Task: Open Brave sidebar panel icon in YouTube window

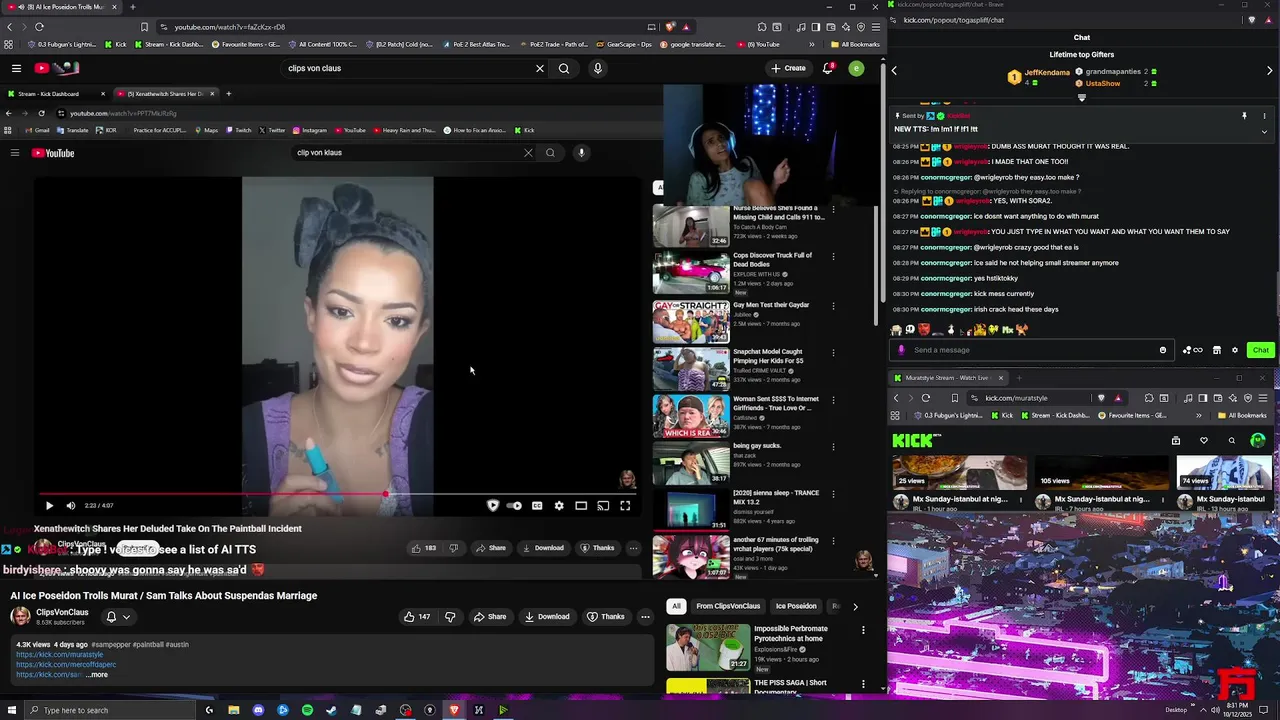Action: (x=816, y=27)
